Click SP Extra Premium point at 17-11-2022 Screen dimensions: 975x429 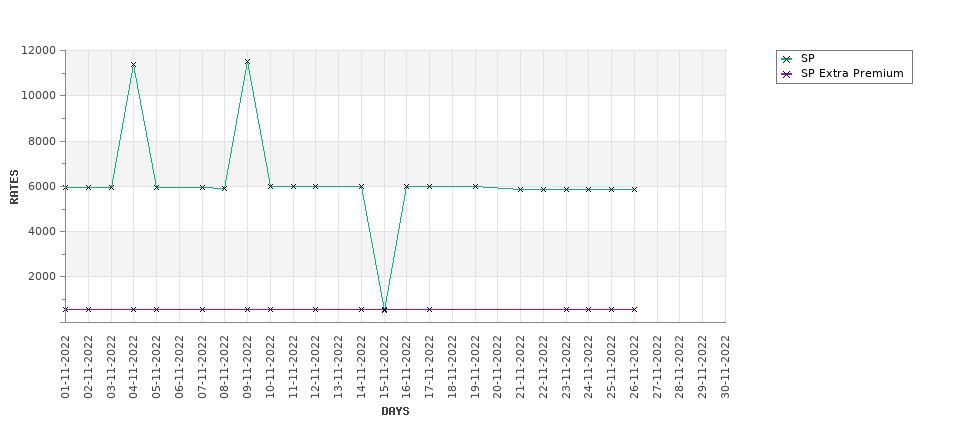click(x=429, y=310)
